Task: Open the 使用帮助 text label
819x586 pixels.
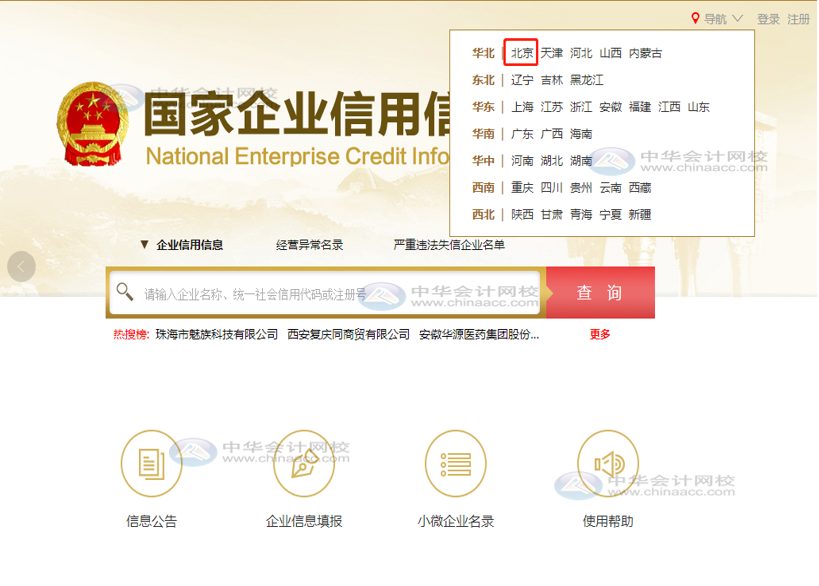Action: [x=608, y=521]
